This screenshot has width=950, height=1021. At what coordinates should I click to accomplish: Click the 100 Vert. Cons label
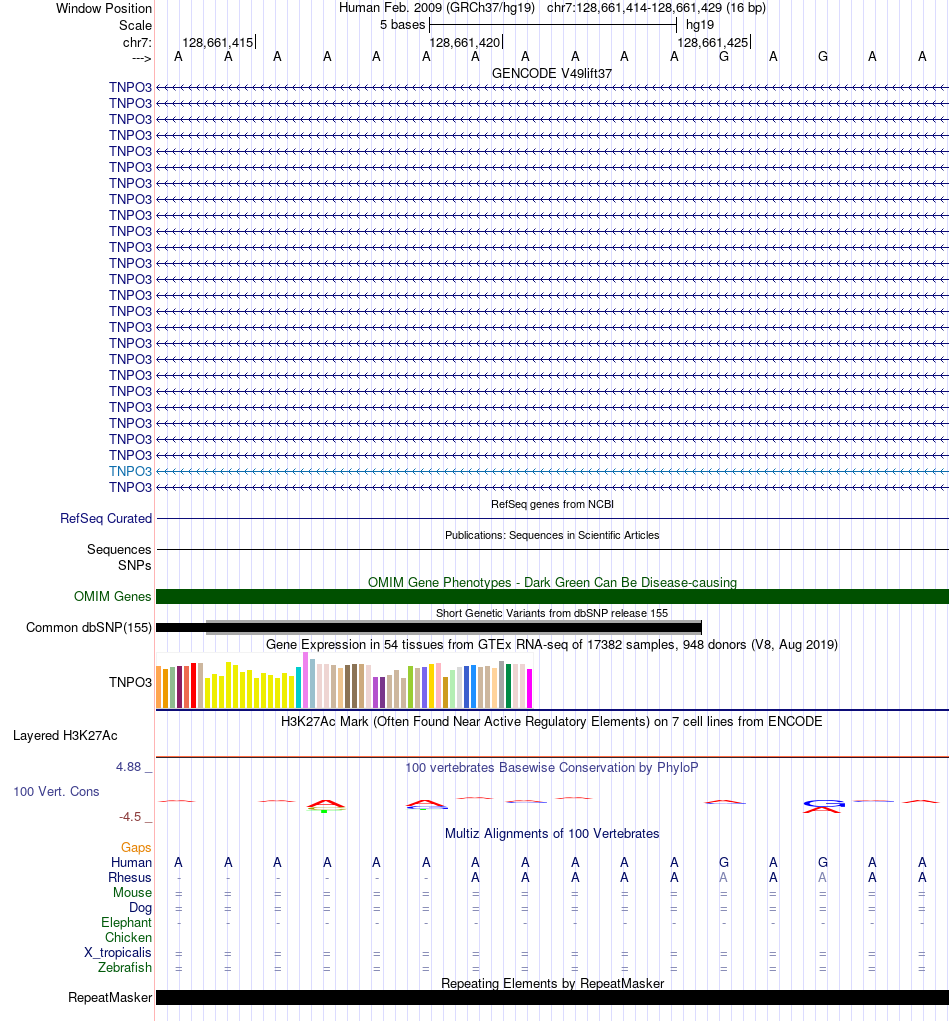(x=56, y=791)
